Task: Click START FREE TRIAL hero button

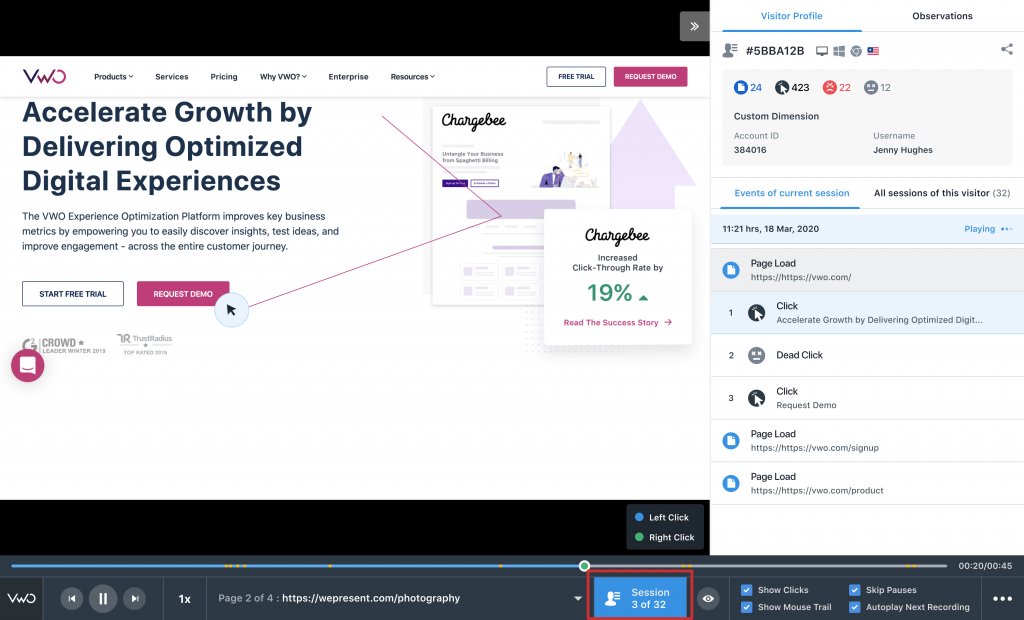Action: click(72, 294)
